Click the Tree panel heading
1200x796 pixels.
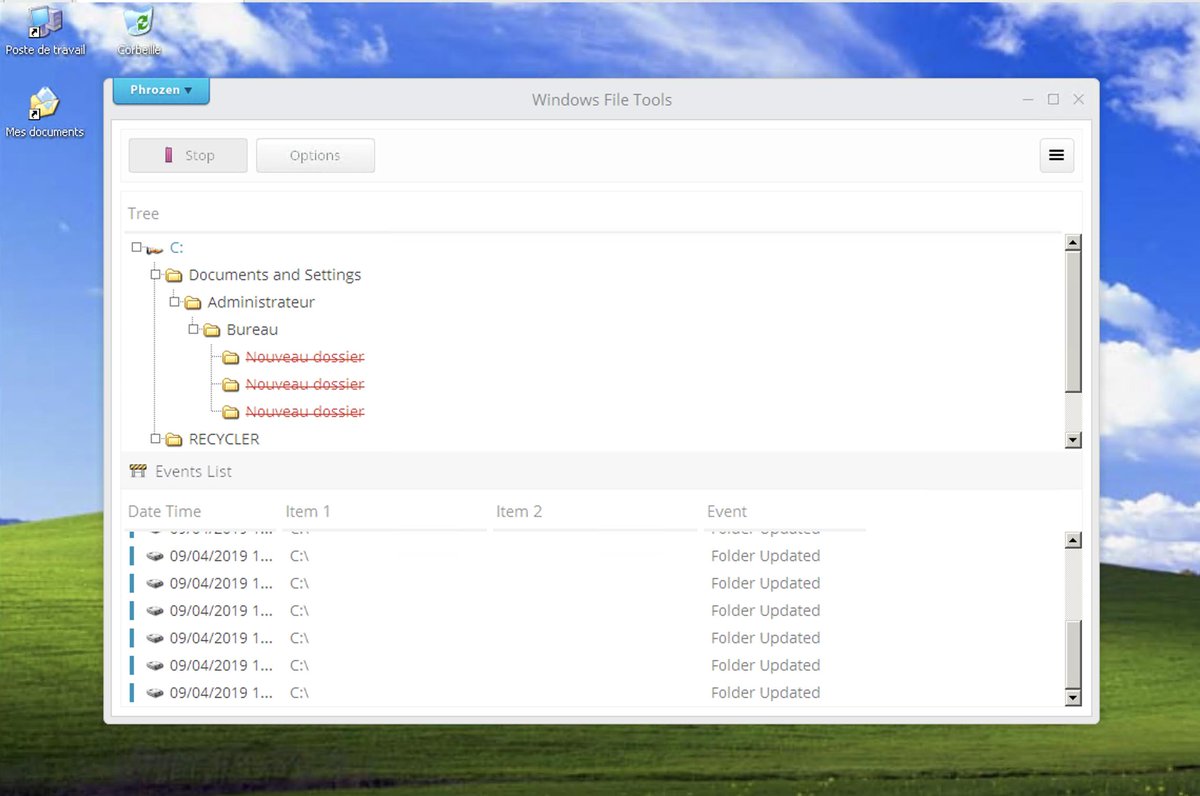point(143,213)
